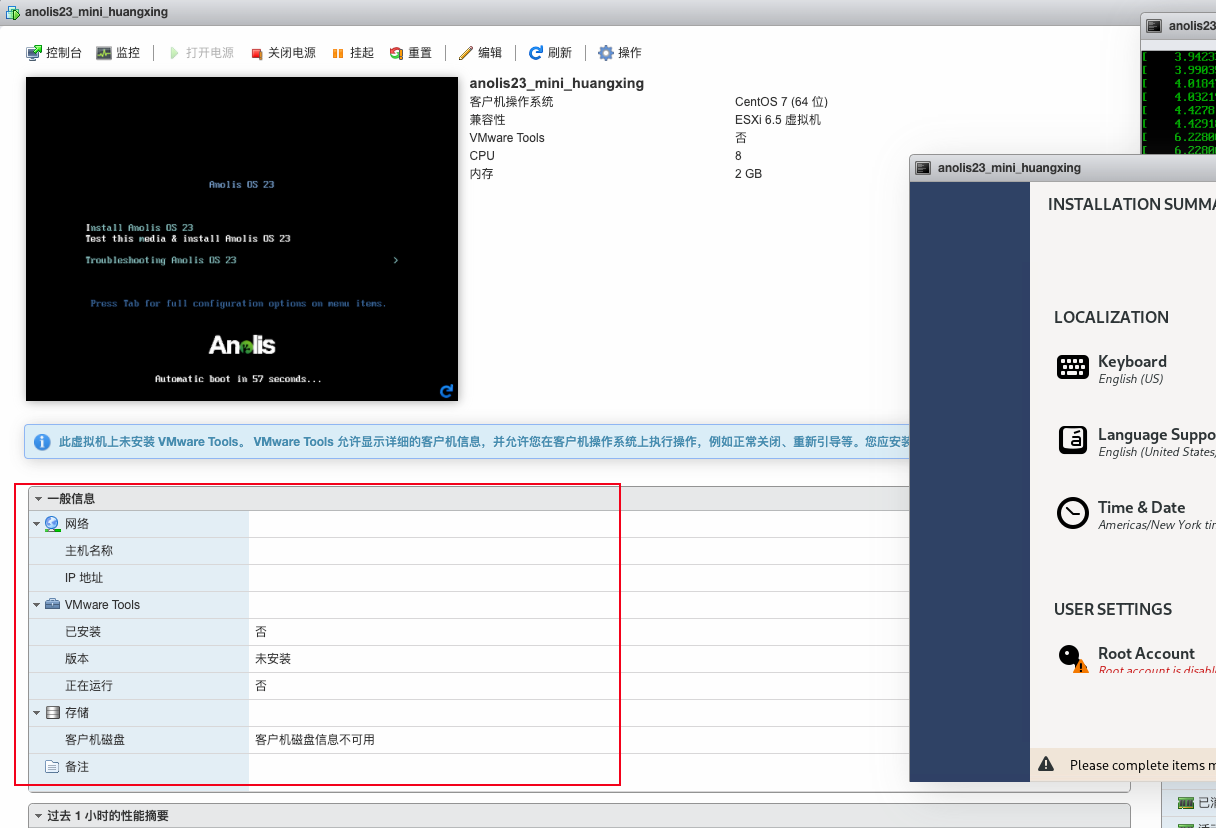Collapse 过去 1 小时的性能摘要 panel

tap(38, 816)
